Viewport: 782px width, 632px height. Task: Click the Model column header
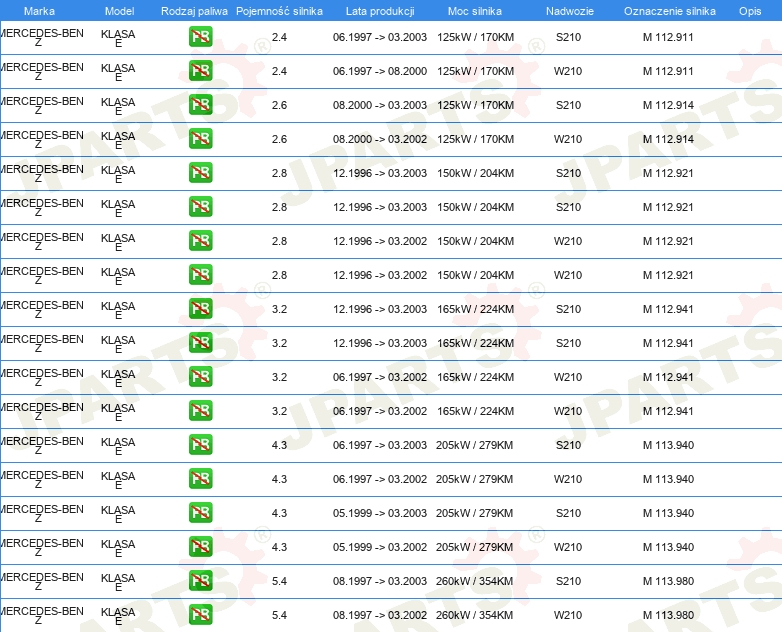(120, 11)
